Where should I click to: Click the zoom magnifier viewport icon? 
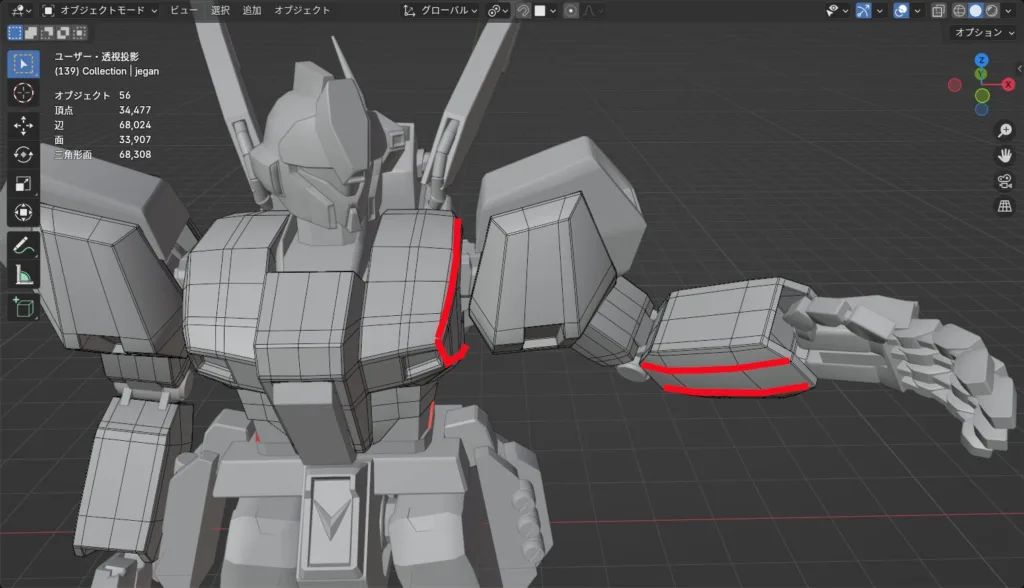tap(1005, 131)
